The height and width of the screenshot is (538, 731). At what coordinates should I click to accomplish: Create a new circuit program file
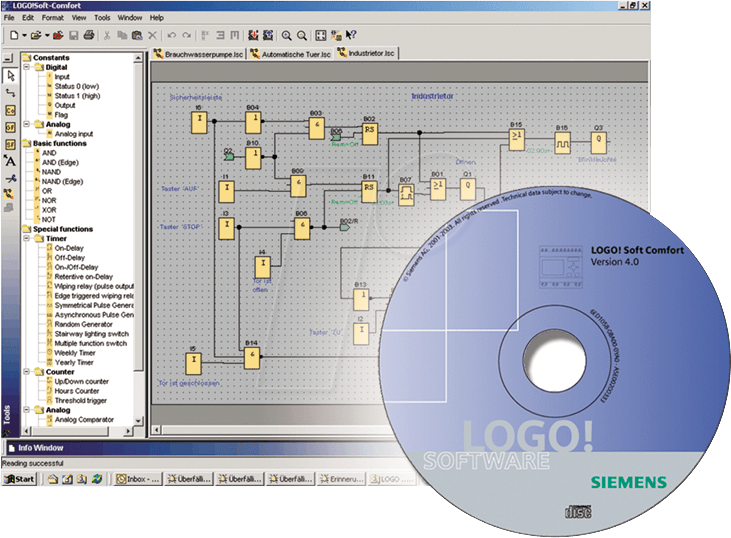pos(14,35)
